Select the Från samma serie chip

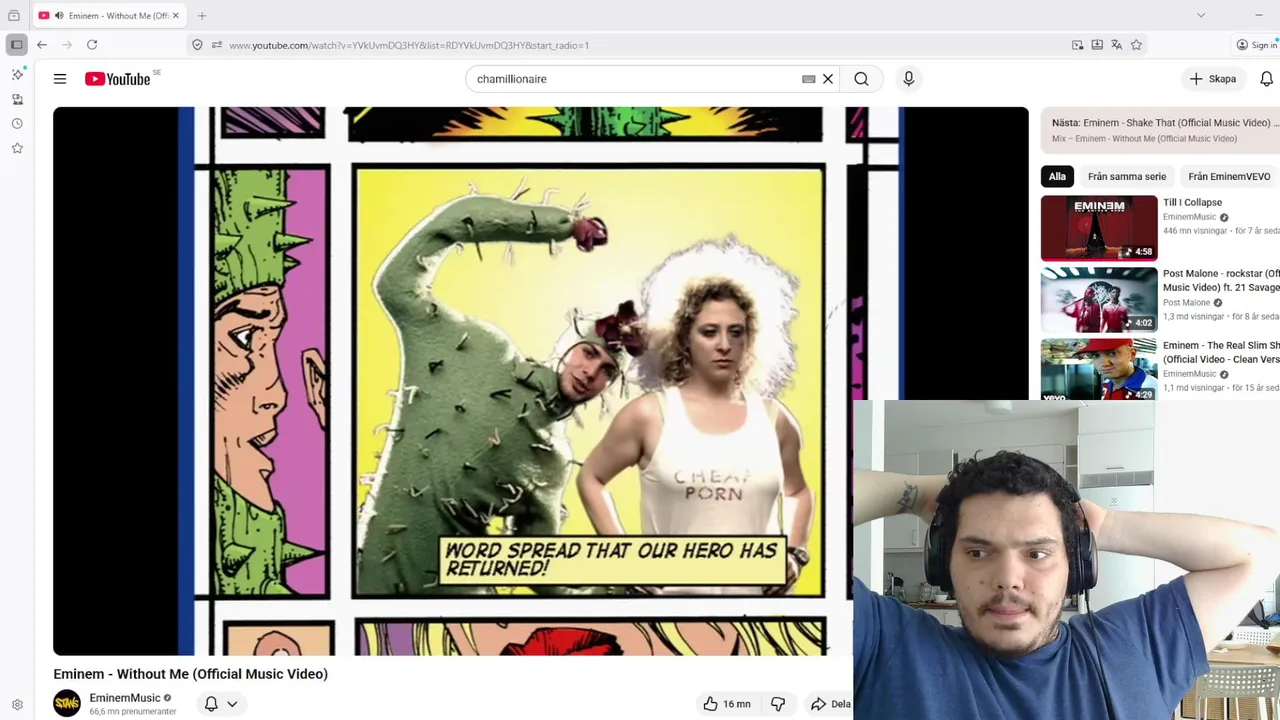[1126, 177]
